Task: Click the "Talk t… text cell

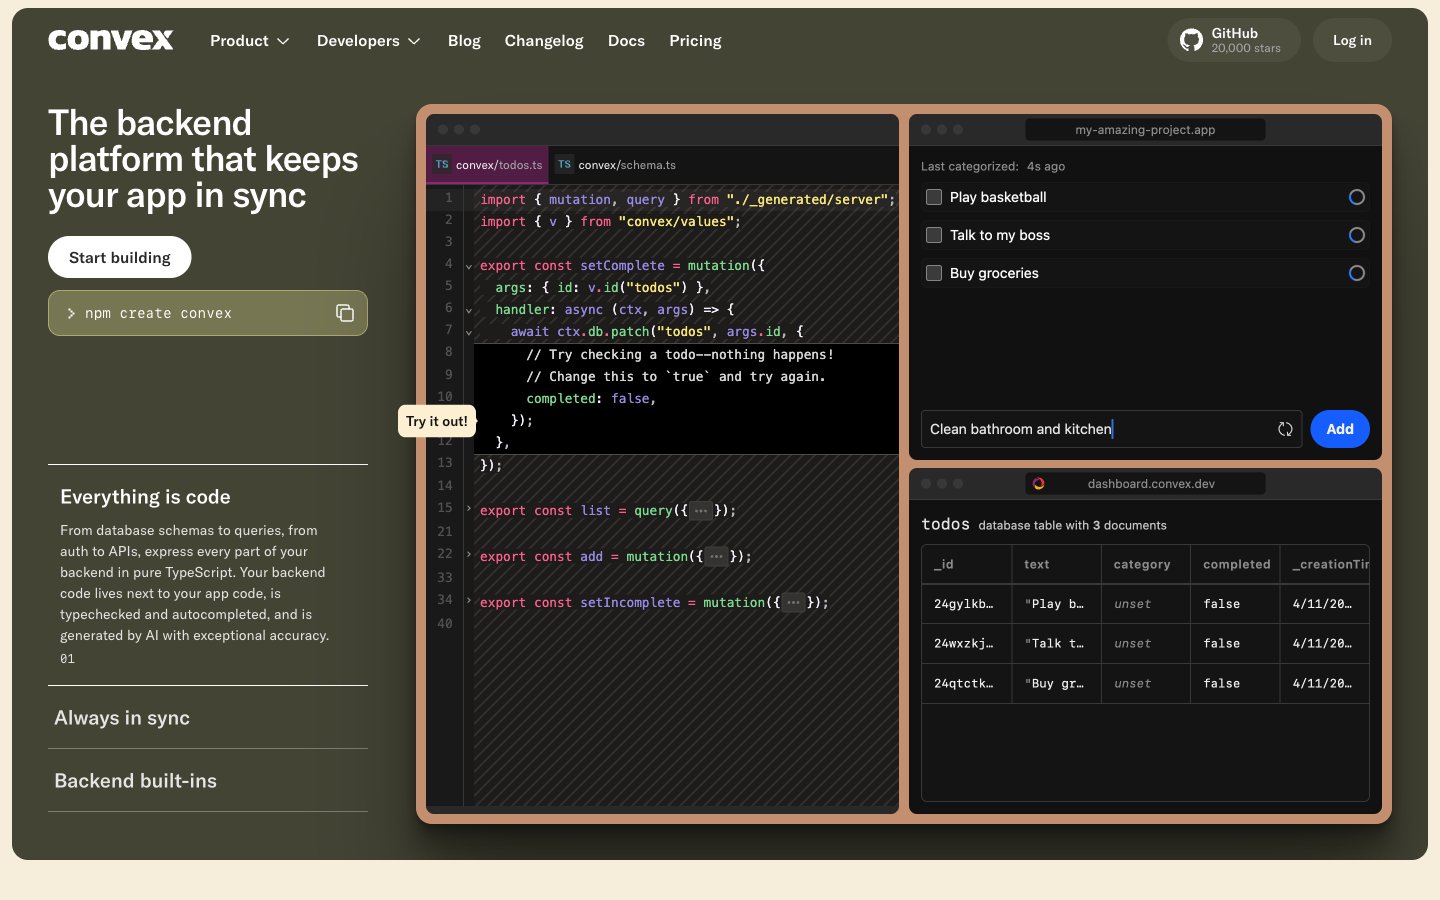Action: (x=1056, y=644)
